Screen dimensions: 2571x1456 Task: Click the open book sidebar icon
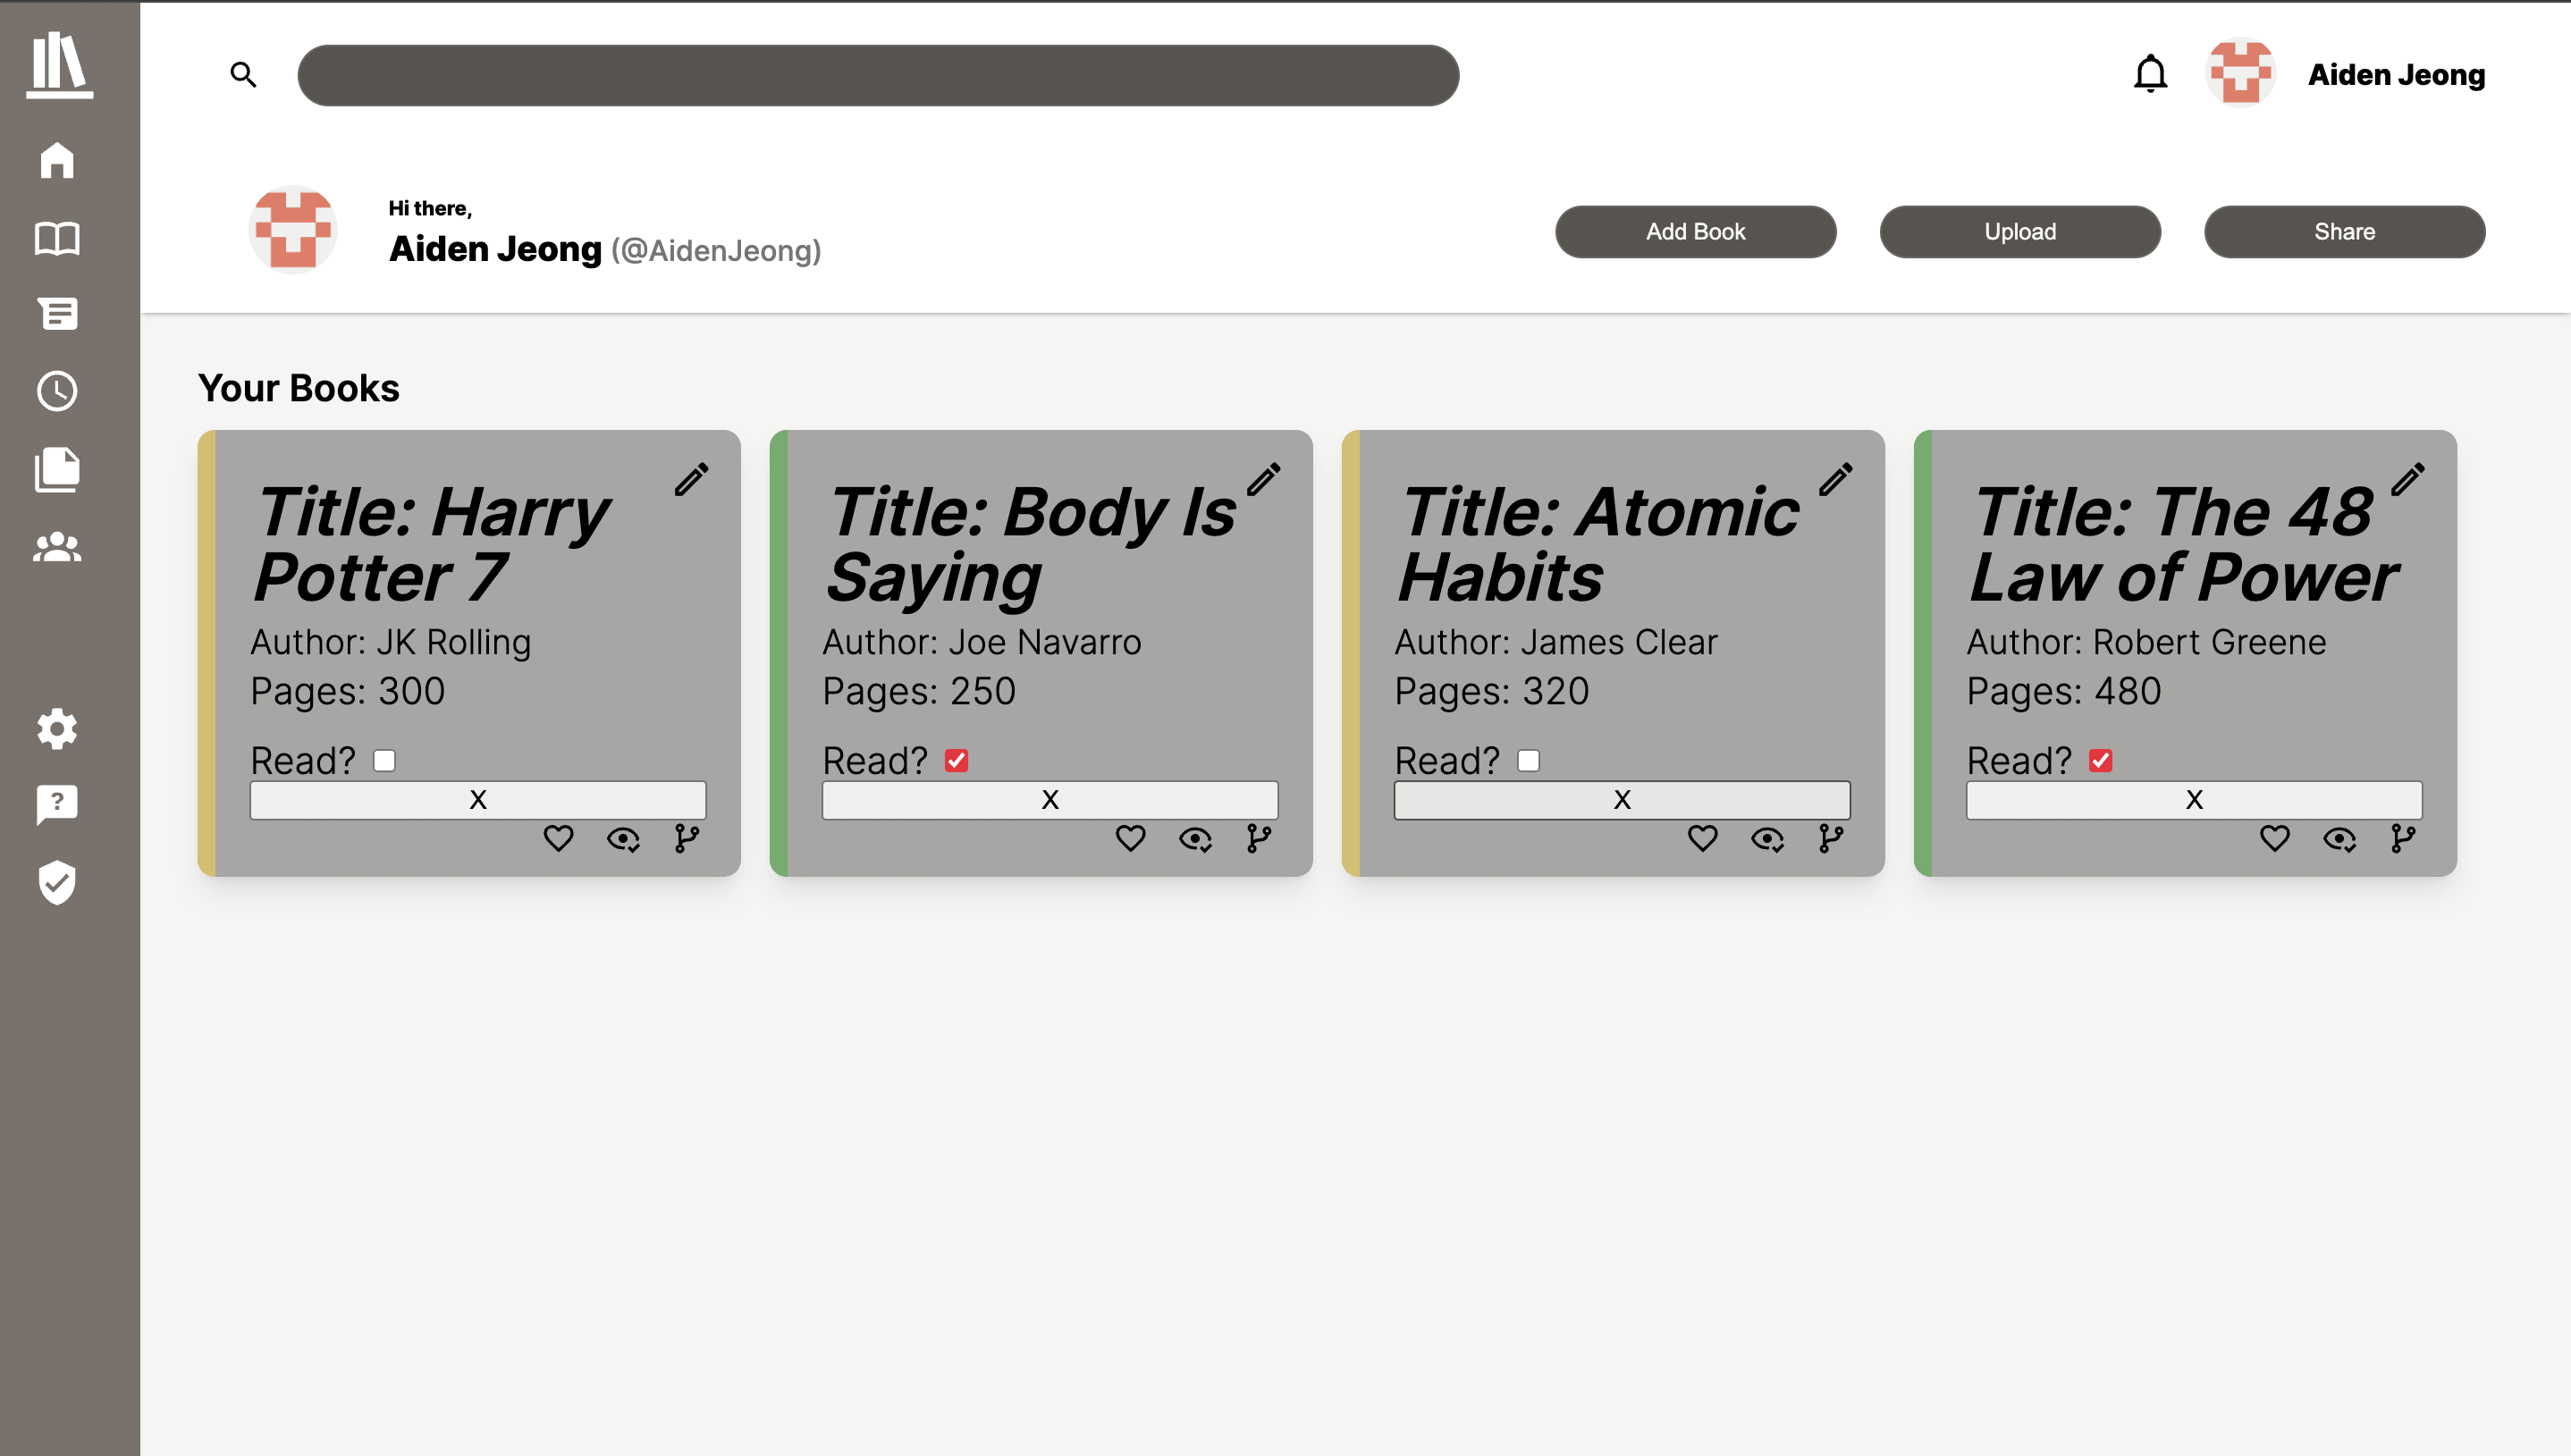point(57,238)
